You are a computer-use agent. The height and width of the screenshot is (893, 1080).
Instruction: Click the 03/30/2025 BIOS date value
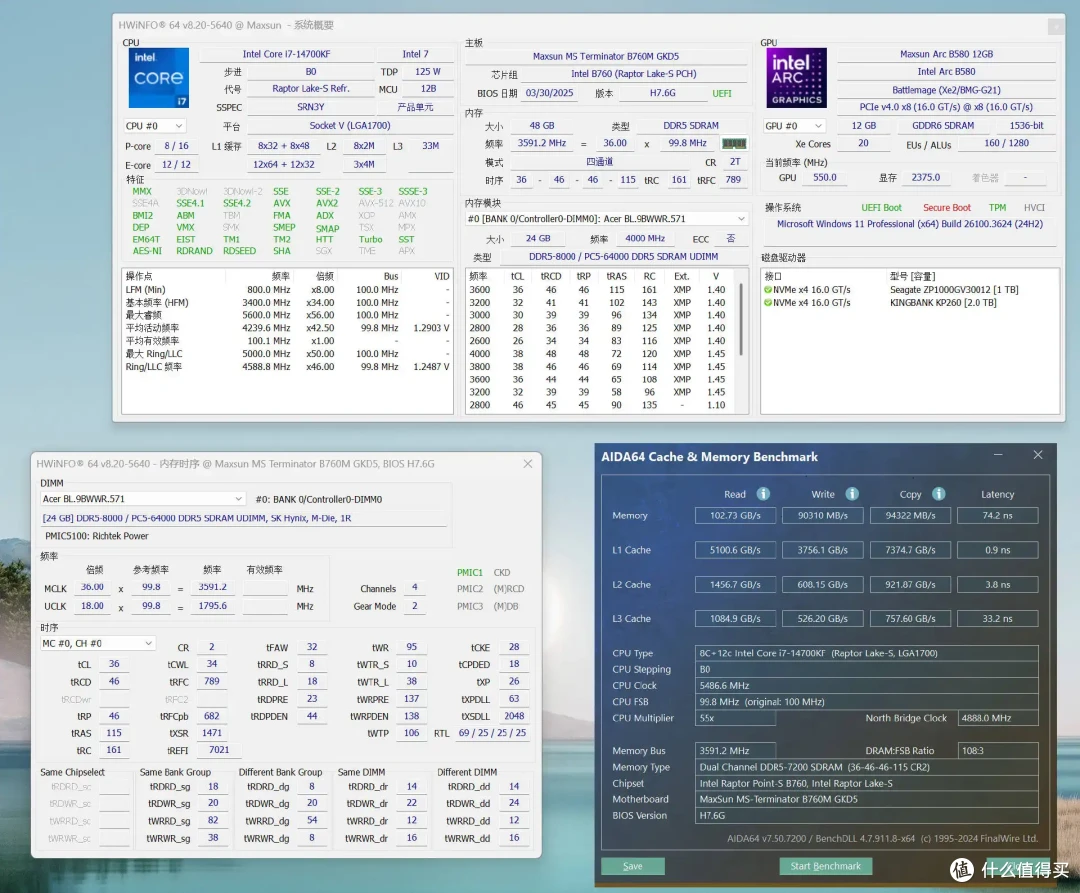(x=549, y=93)
